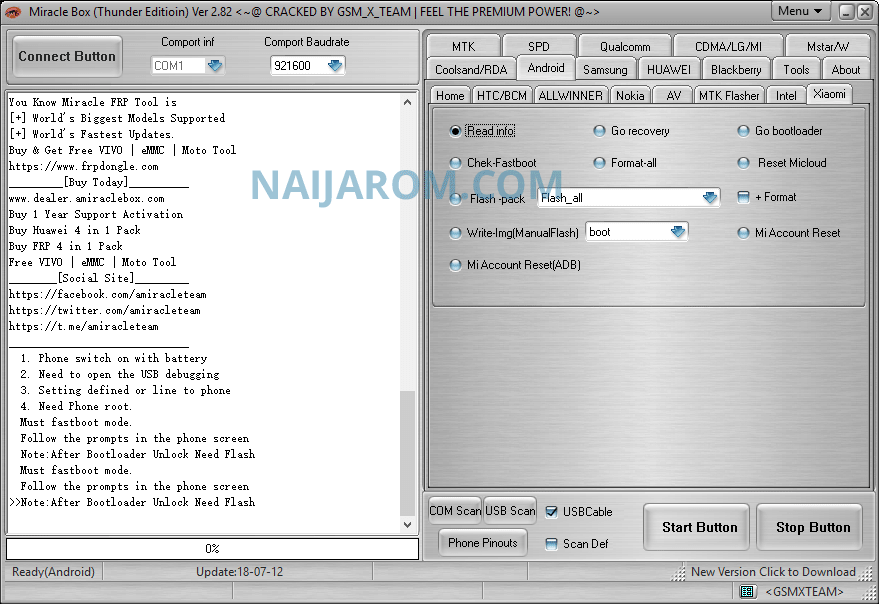The width and height of the screenshot is (879, 604).
Task: Go to the Home sub-tab
Action: pyautogui.click(x=450, y=95)
